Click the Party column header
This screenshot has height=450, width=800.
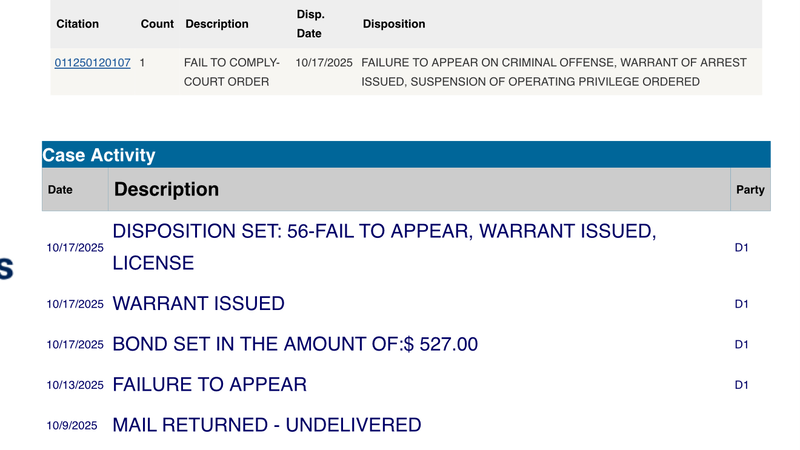tap(750, 189)
